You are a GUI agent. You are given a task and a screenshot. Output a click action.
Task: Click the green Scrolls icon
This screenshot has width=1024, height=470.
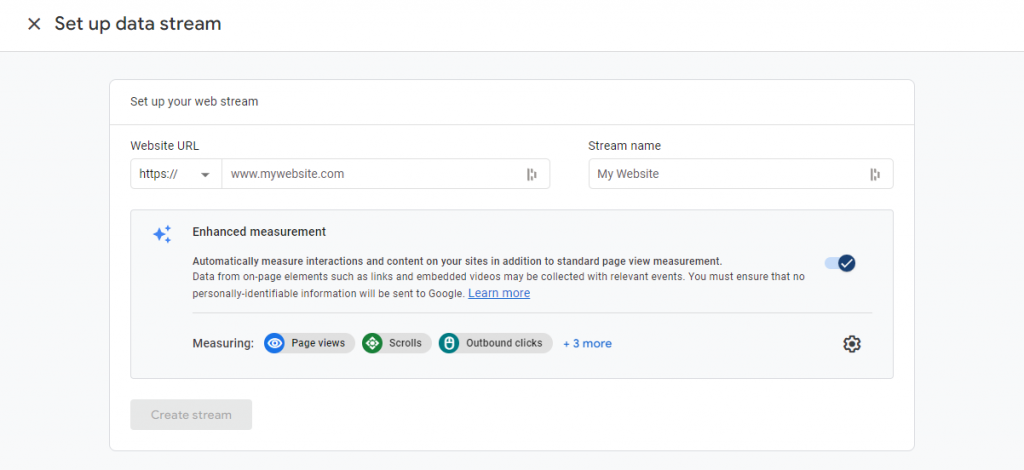point(372,343)
